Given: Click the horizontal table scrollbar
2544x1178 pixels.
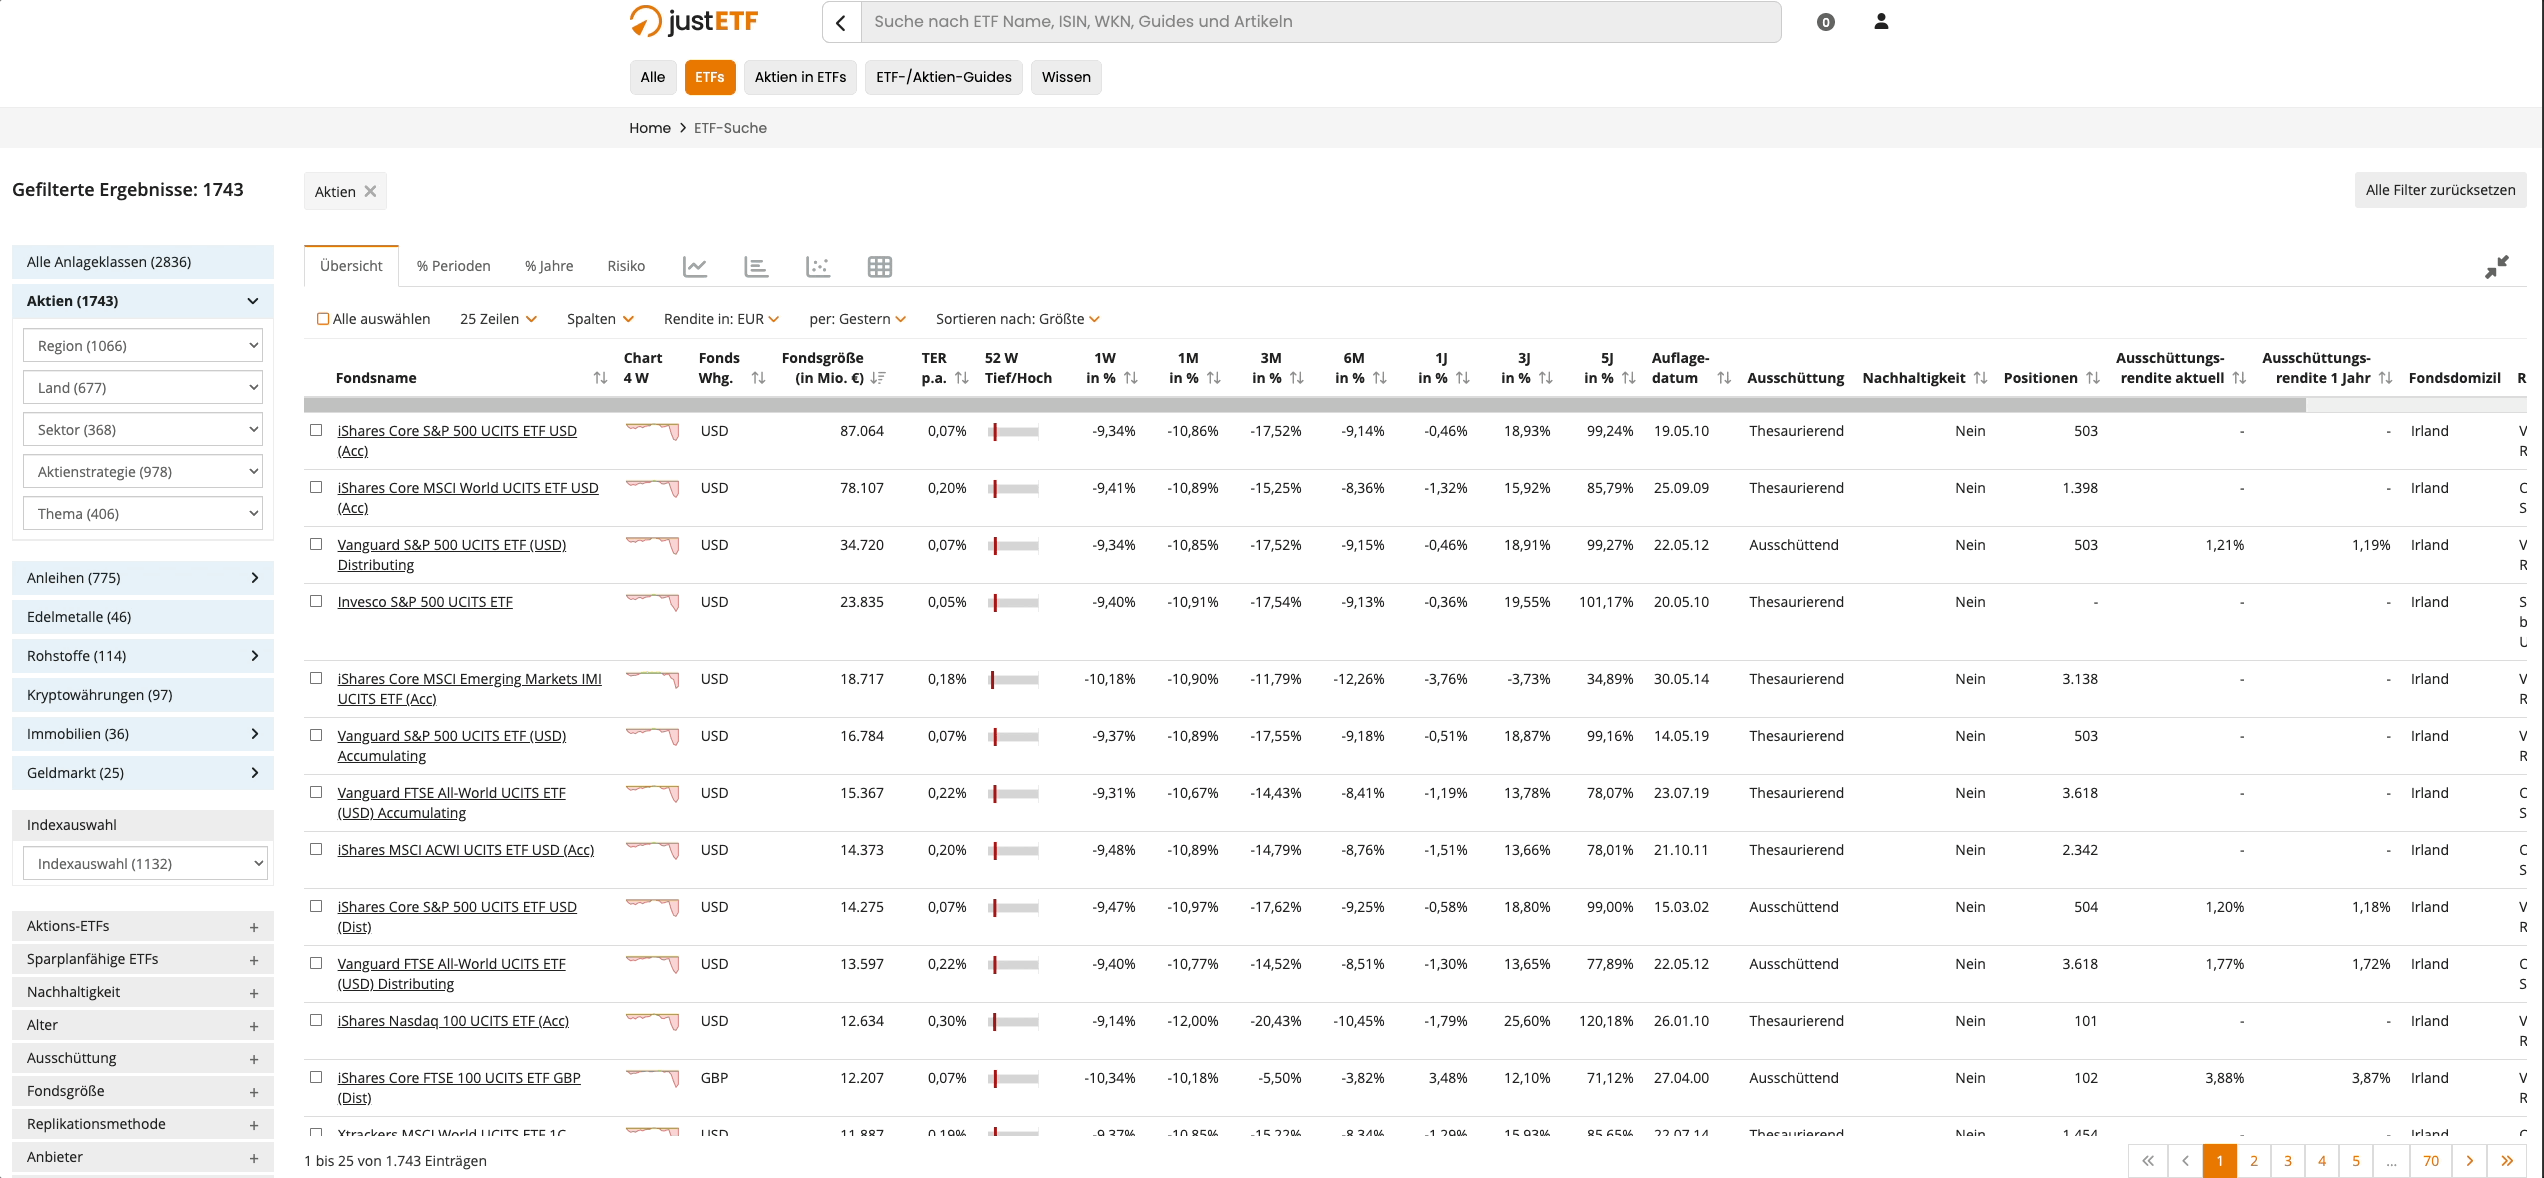Looking at the screenshot, I should tap(1304, 405).
